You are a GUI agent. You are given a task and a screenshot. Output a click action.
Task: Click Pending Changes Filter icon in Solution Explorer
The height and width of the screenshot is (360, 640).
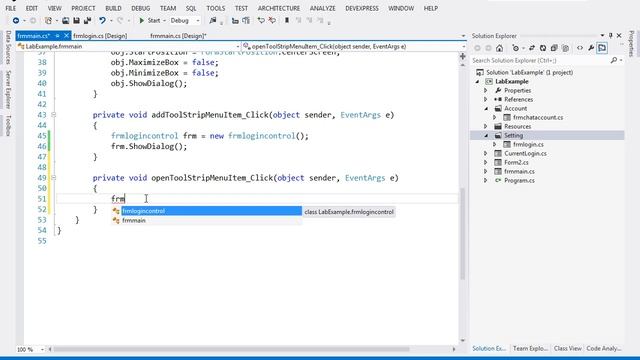click(x=516, y=48)
